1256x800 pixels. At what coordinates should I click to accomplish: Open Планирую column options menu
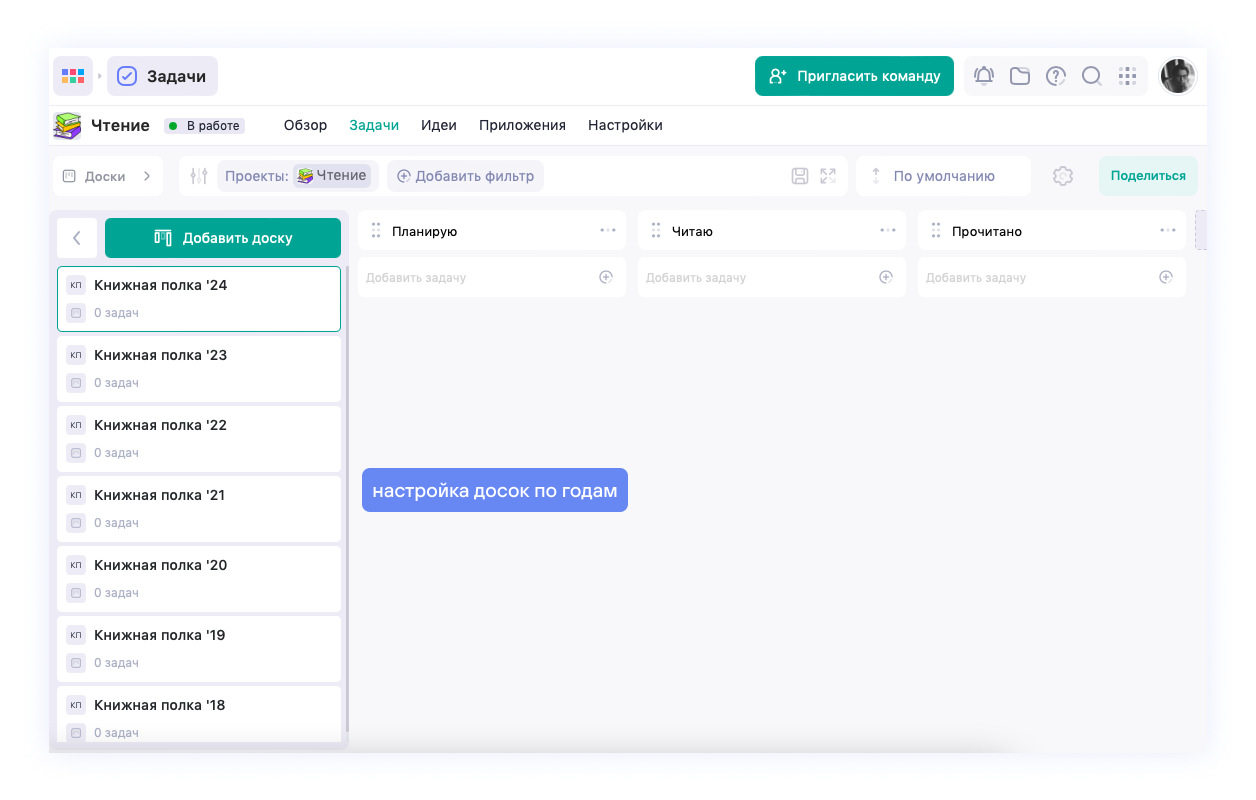[608, 231]
